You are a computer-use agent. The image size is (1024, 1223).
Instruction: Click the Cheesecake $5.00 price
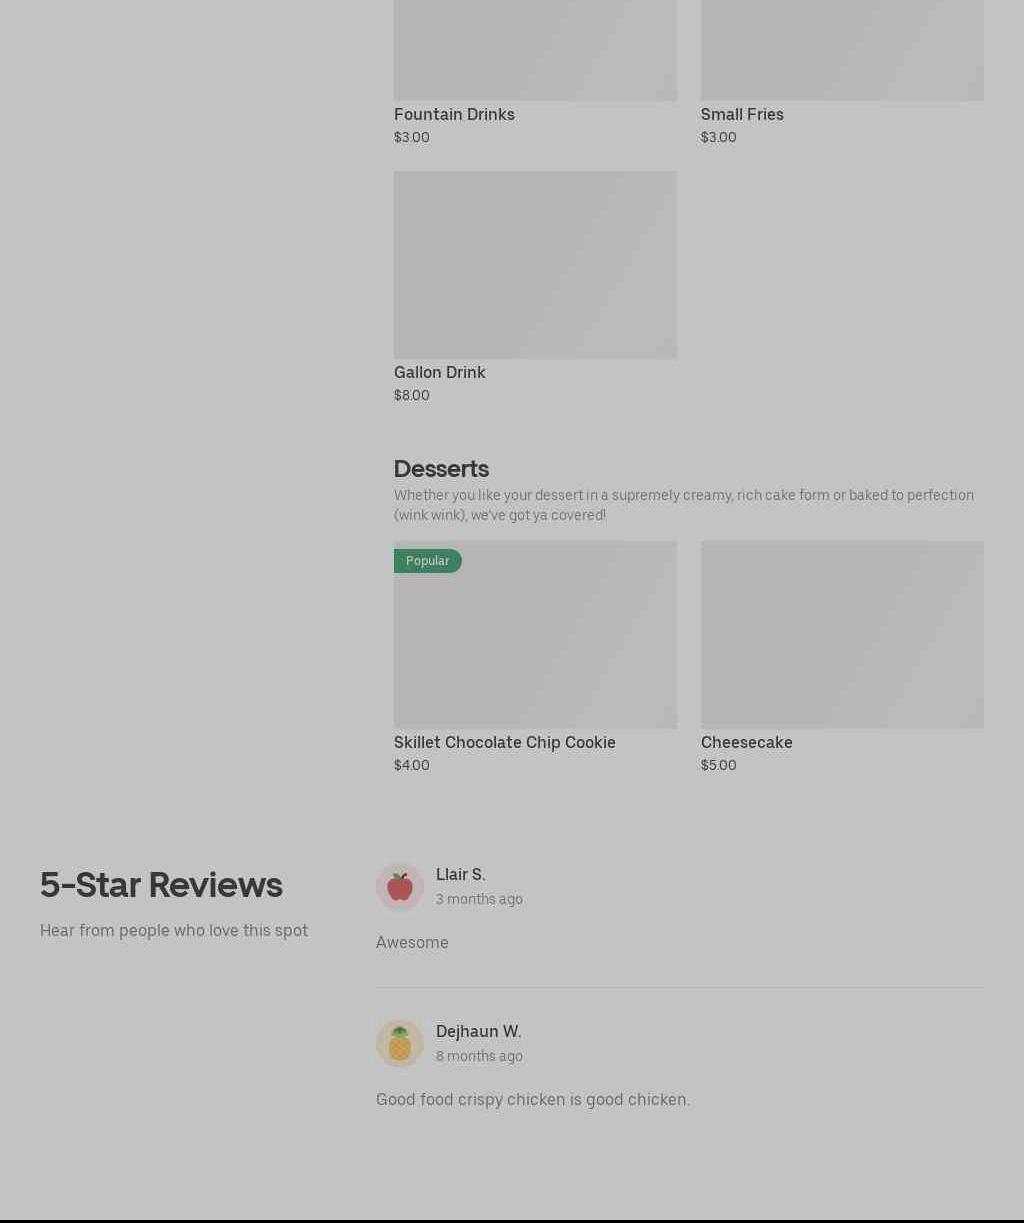[718, 765]
